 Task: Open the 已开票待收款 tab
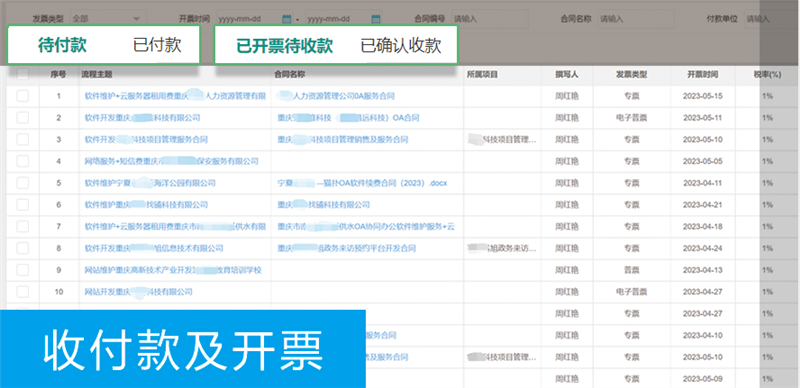284,45
